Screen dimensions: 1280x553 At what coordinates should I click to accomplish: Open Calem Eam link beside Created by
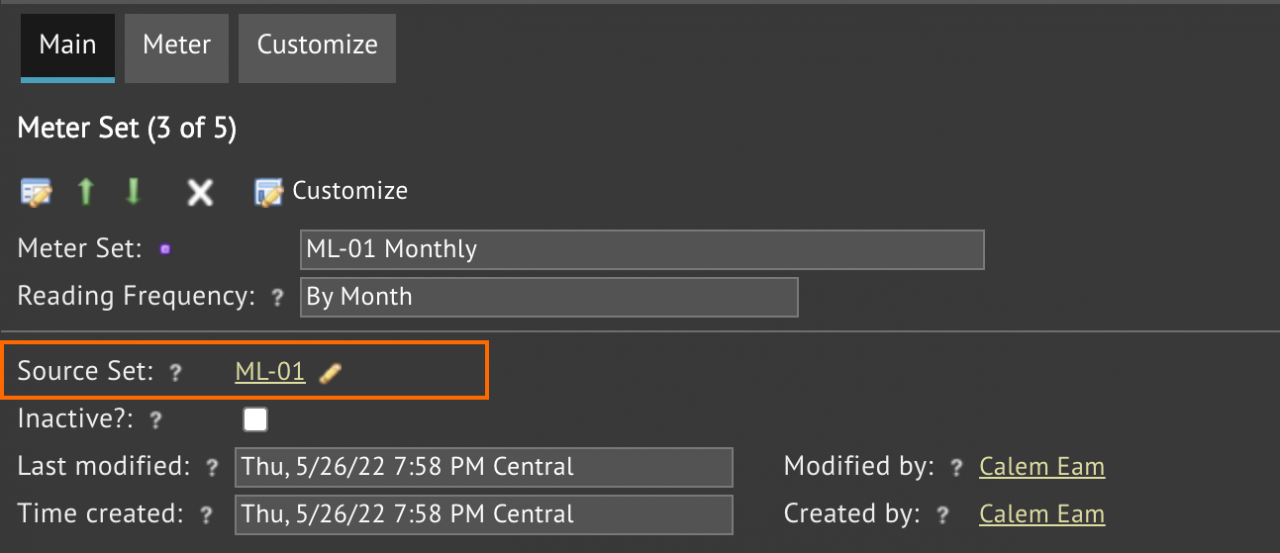pos(1042,514)
